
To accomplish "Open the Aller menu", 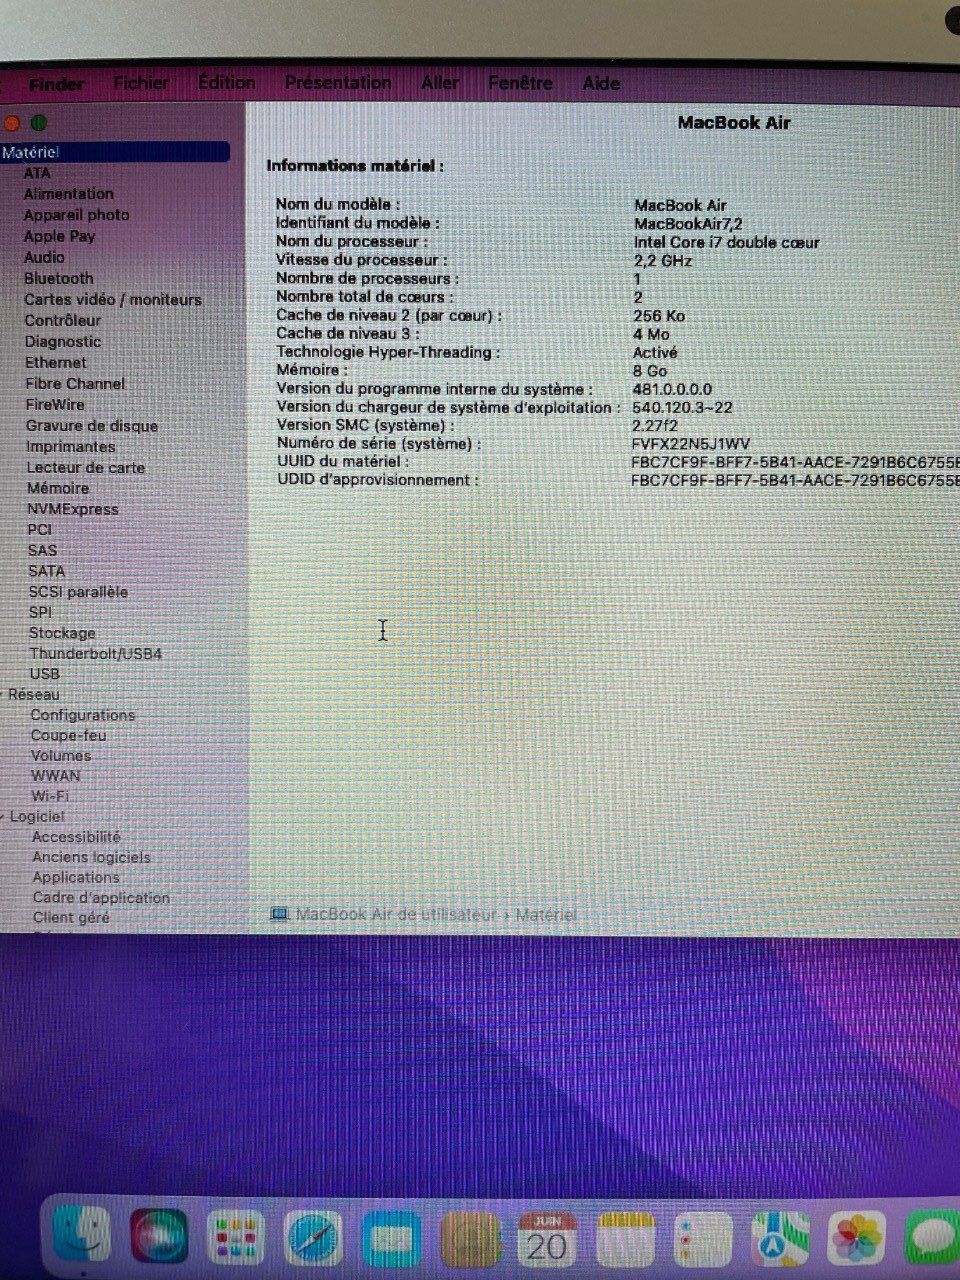I will coord(440,83).
